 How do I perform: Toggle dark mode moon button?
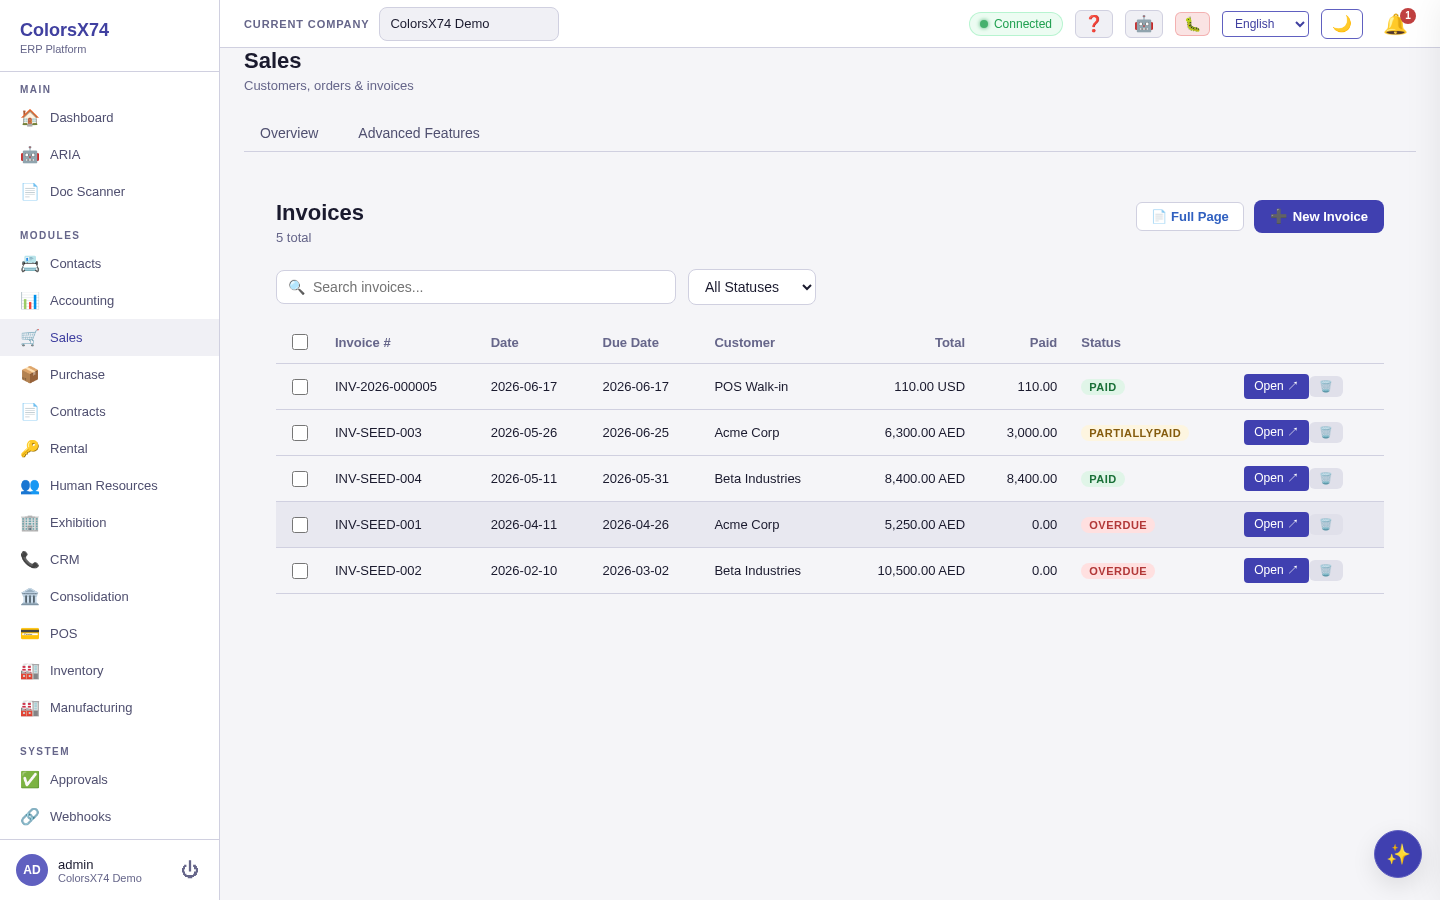tap(1342, 24)
